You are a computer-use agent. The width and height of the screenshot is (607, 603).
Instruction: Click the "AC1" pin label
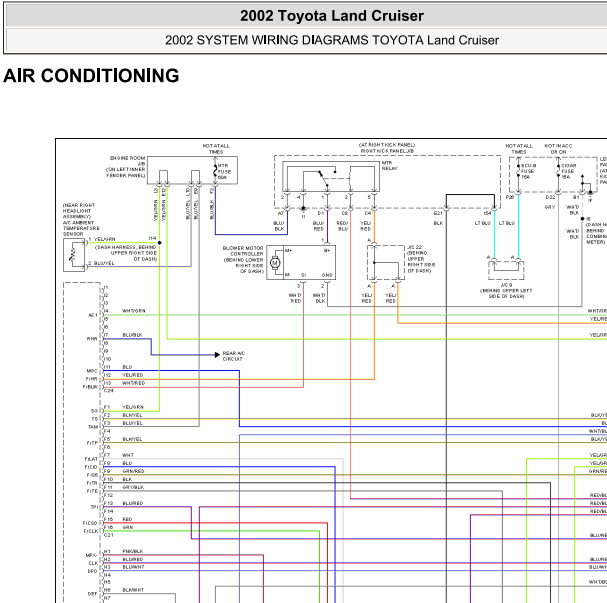[93, 315]
